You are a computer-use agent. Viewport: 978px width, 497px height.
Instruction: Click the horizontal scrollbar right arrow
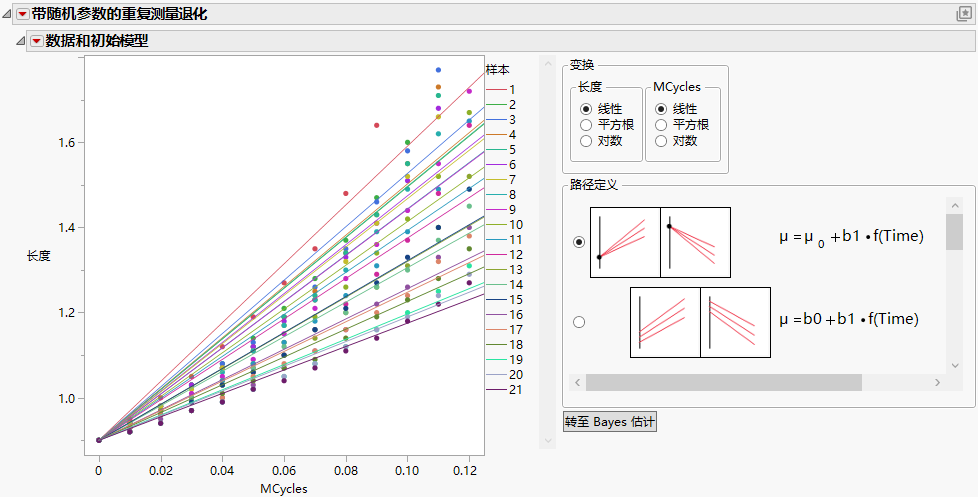[x=937, y=382]
